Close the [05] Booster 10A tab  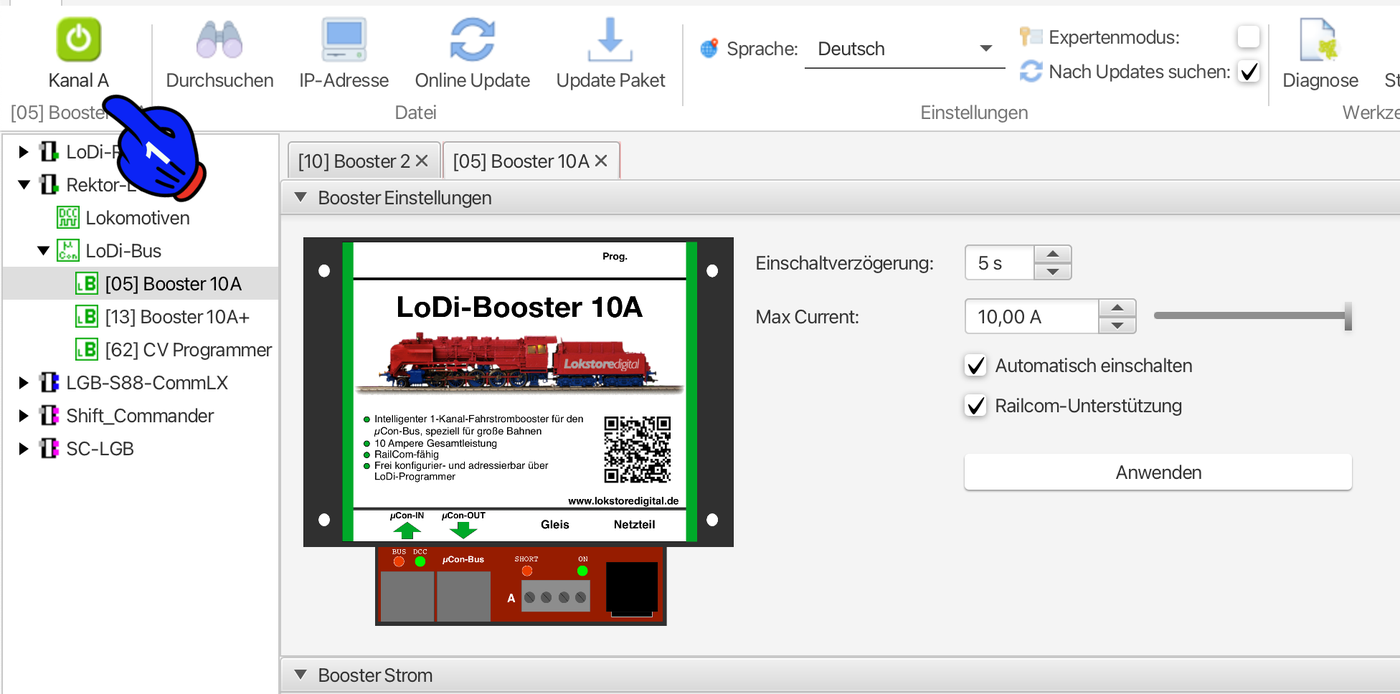coord(601,161)
